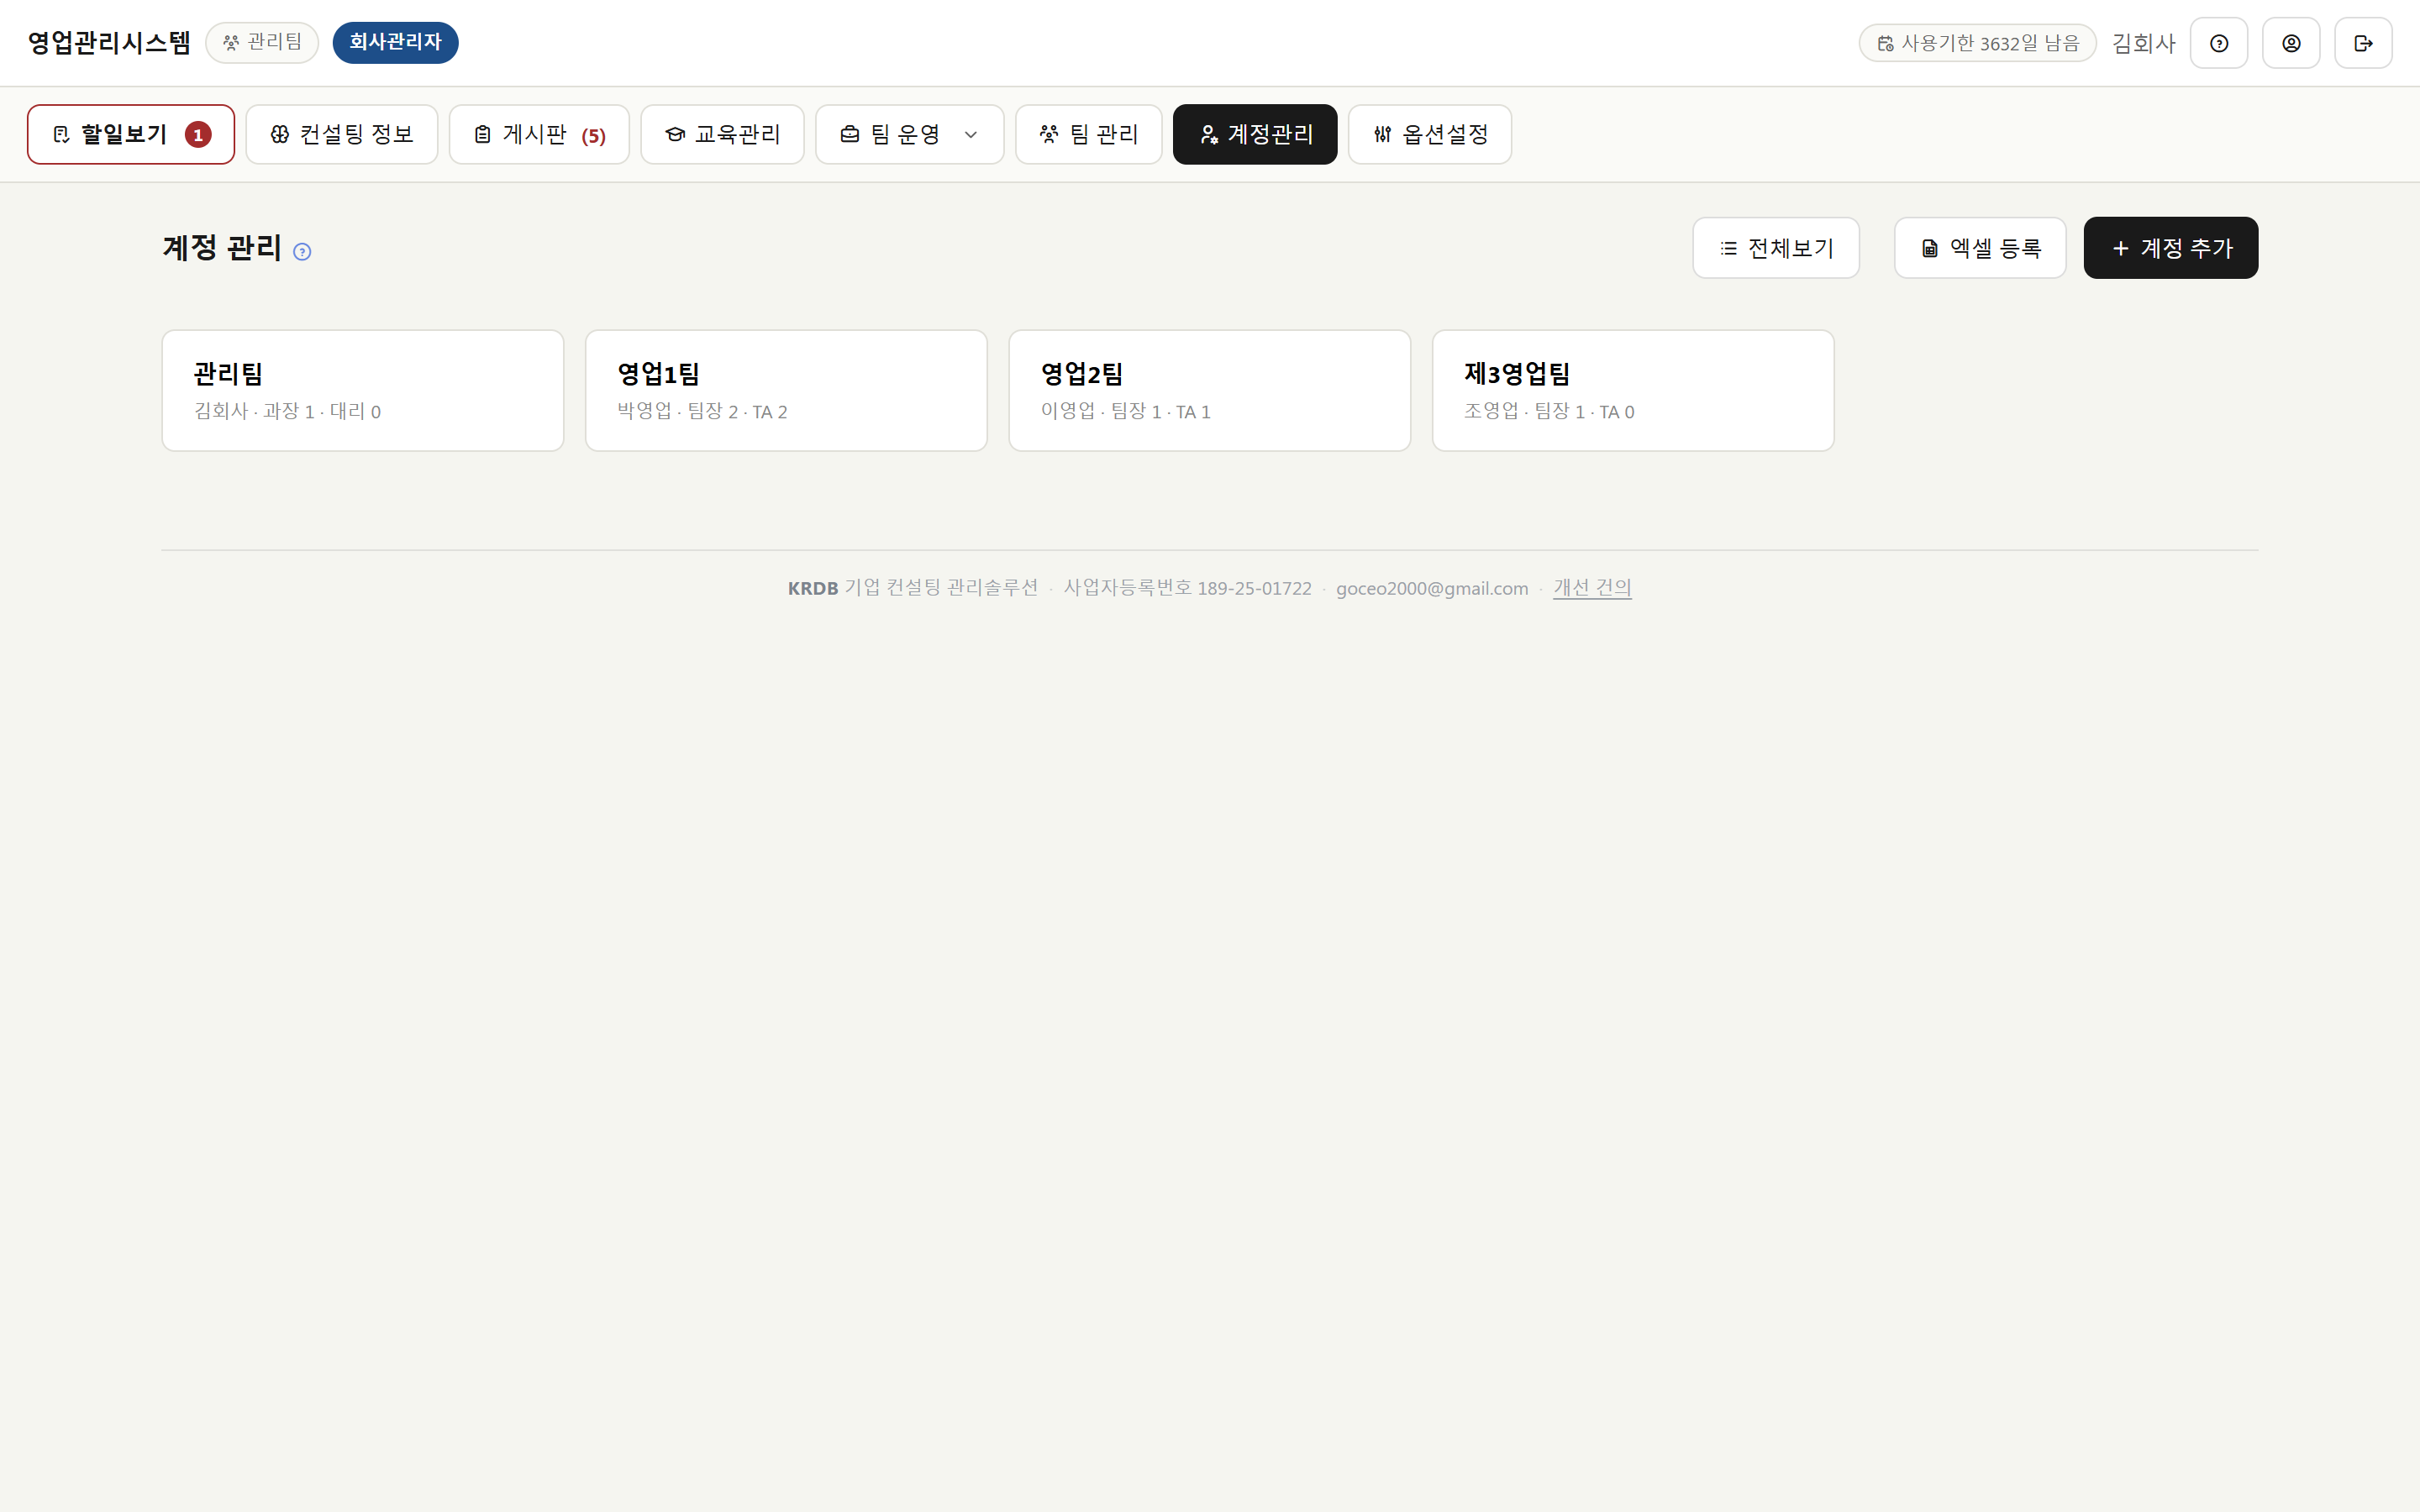Click the 개선 건의 footer link
The width and height of the screenshot is (2420, 1512).
pyautogui.click(x=1592, y=588)
